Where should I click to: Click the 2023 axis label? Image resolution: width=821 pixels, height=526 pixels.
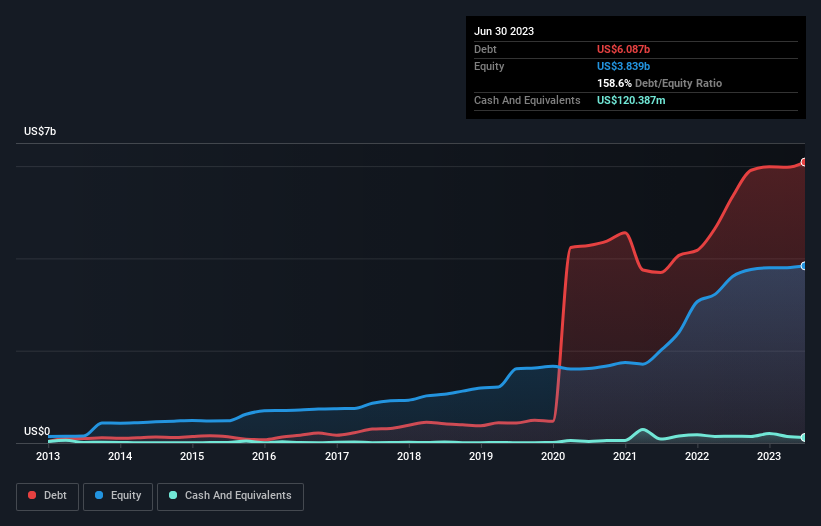769,456
